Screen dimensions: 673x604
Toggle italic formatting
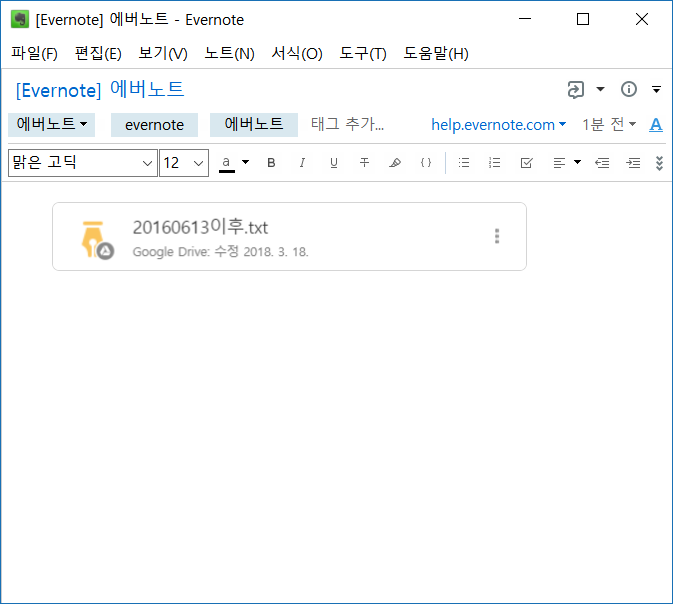(302, 163)
